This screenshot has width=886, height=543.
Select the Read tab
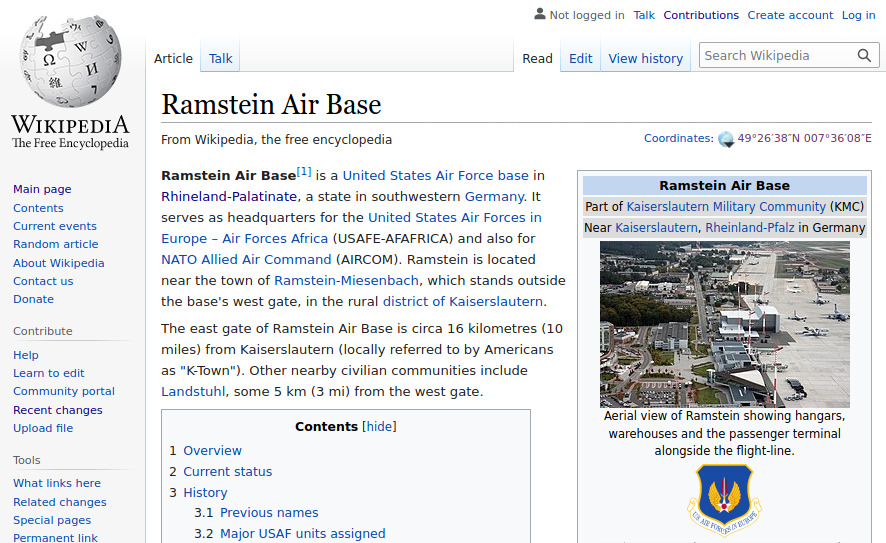click(537, 59)
